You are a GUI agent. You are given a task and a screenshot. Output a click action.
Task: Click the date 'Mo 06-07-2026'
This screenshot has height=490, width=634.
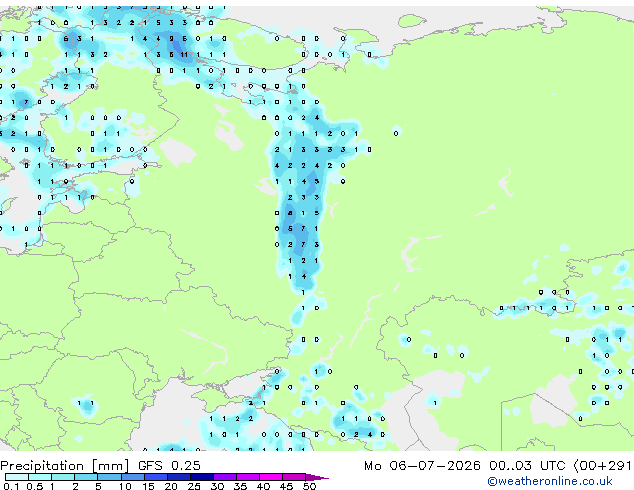point(422,466)
